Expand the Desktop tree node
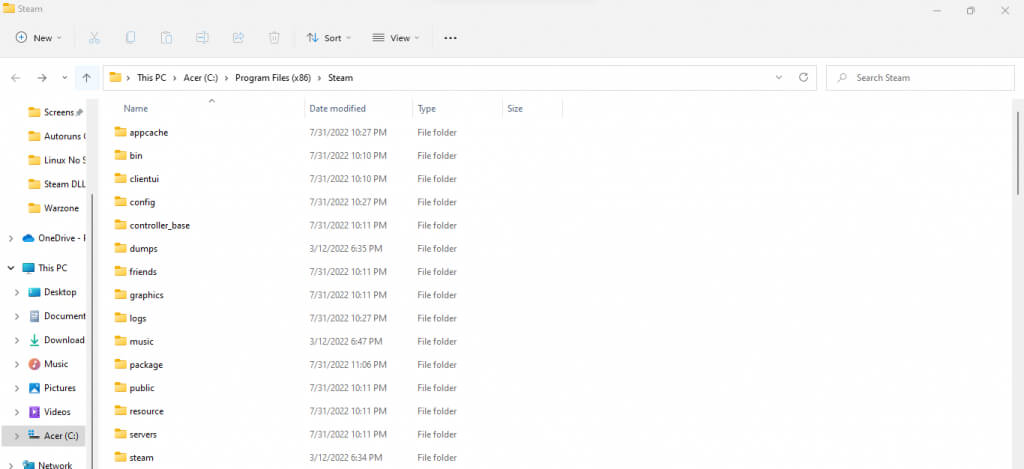This screenshot has height=469, width=1024. click(17, 293)
